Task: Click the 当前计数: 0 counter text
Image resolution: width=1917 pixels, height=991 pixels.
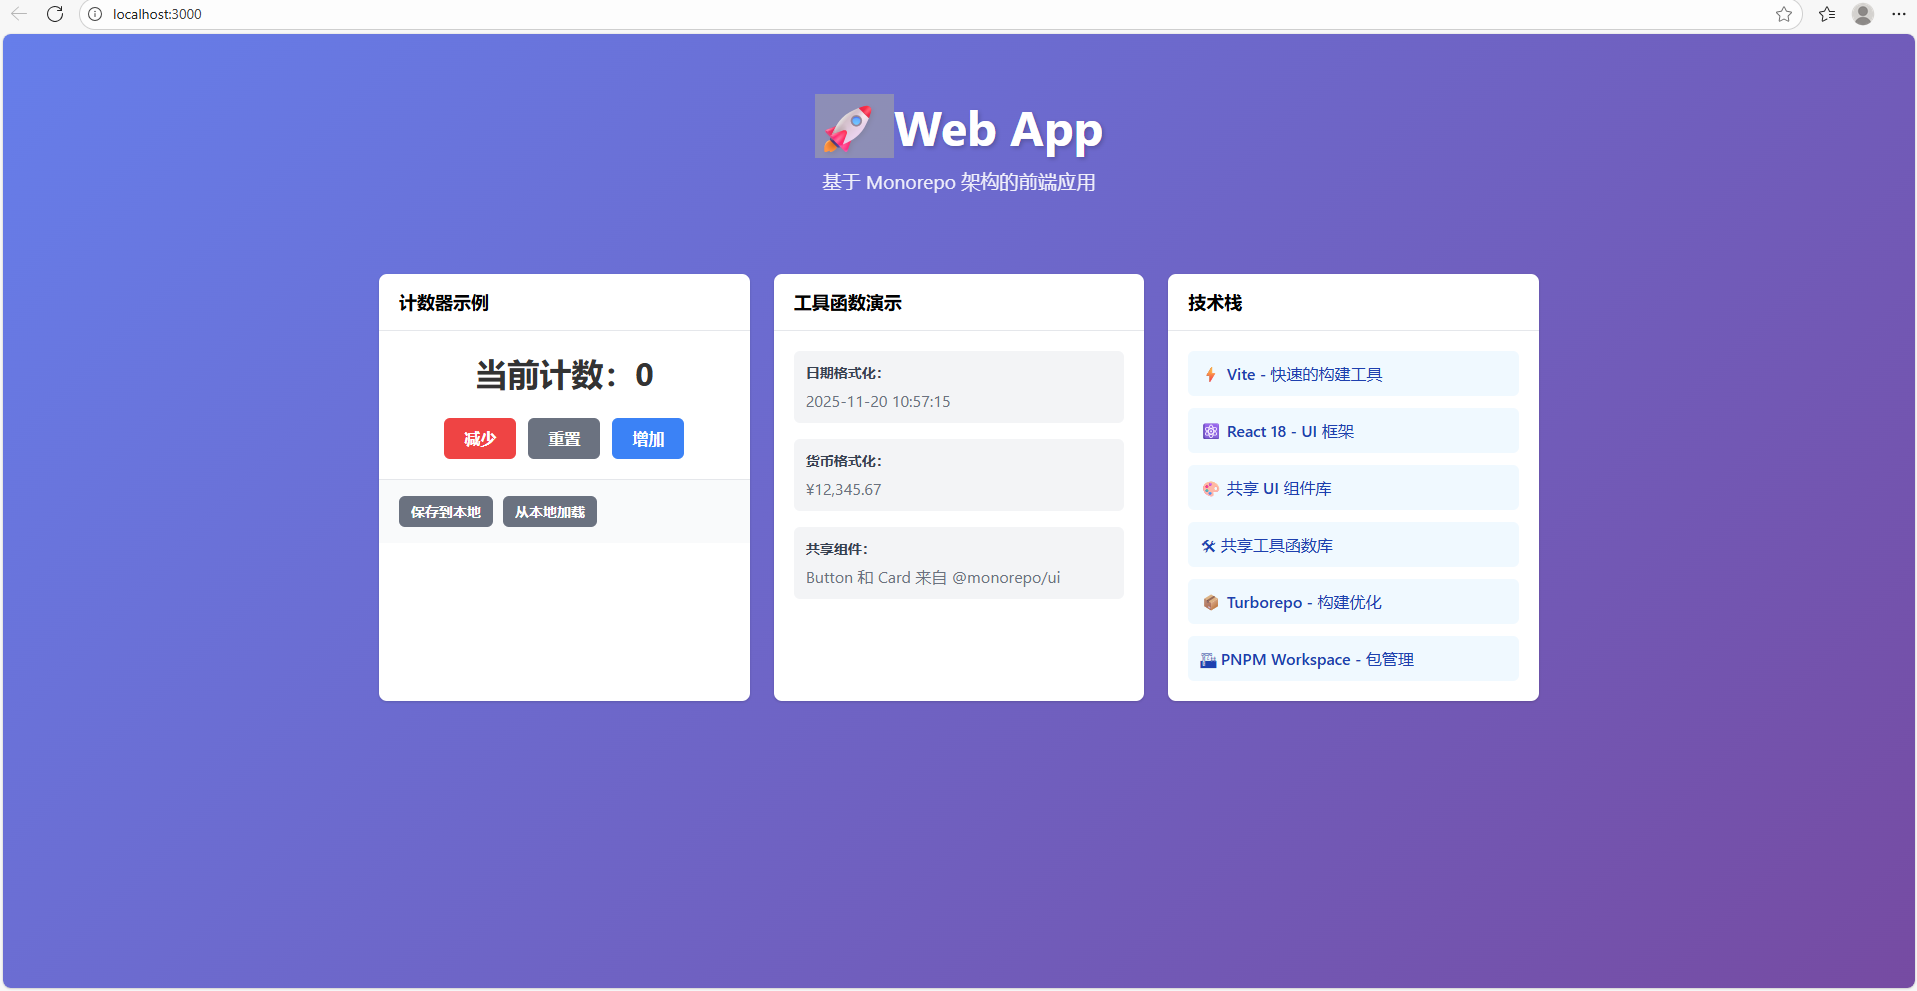Action: 564,375
